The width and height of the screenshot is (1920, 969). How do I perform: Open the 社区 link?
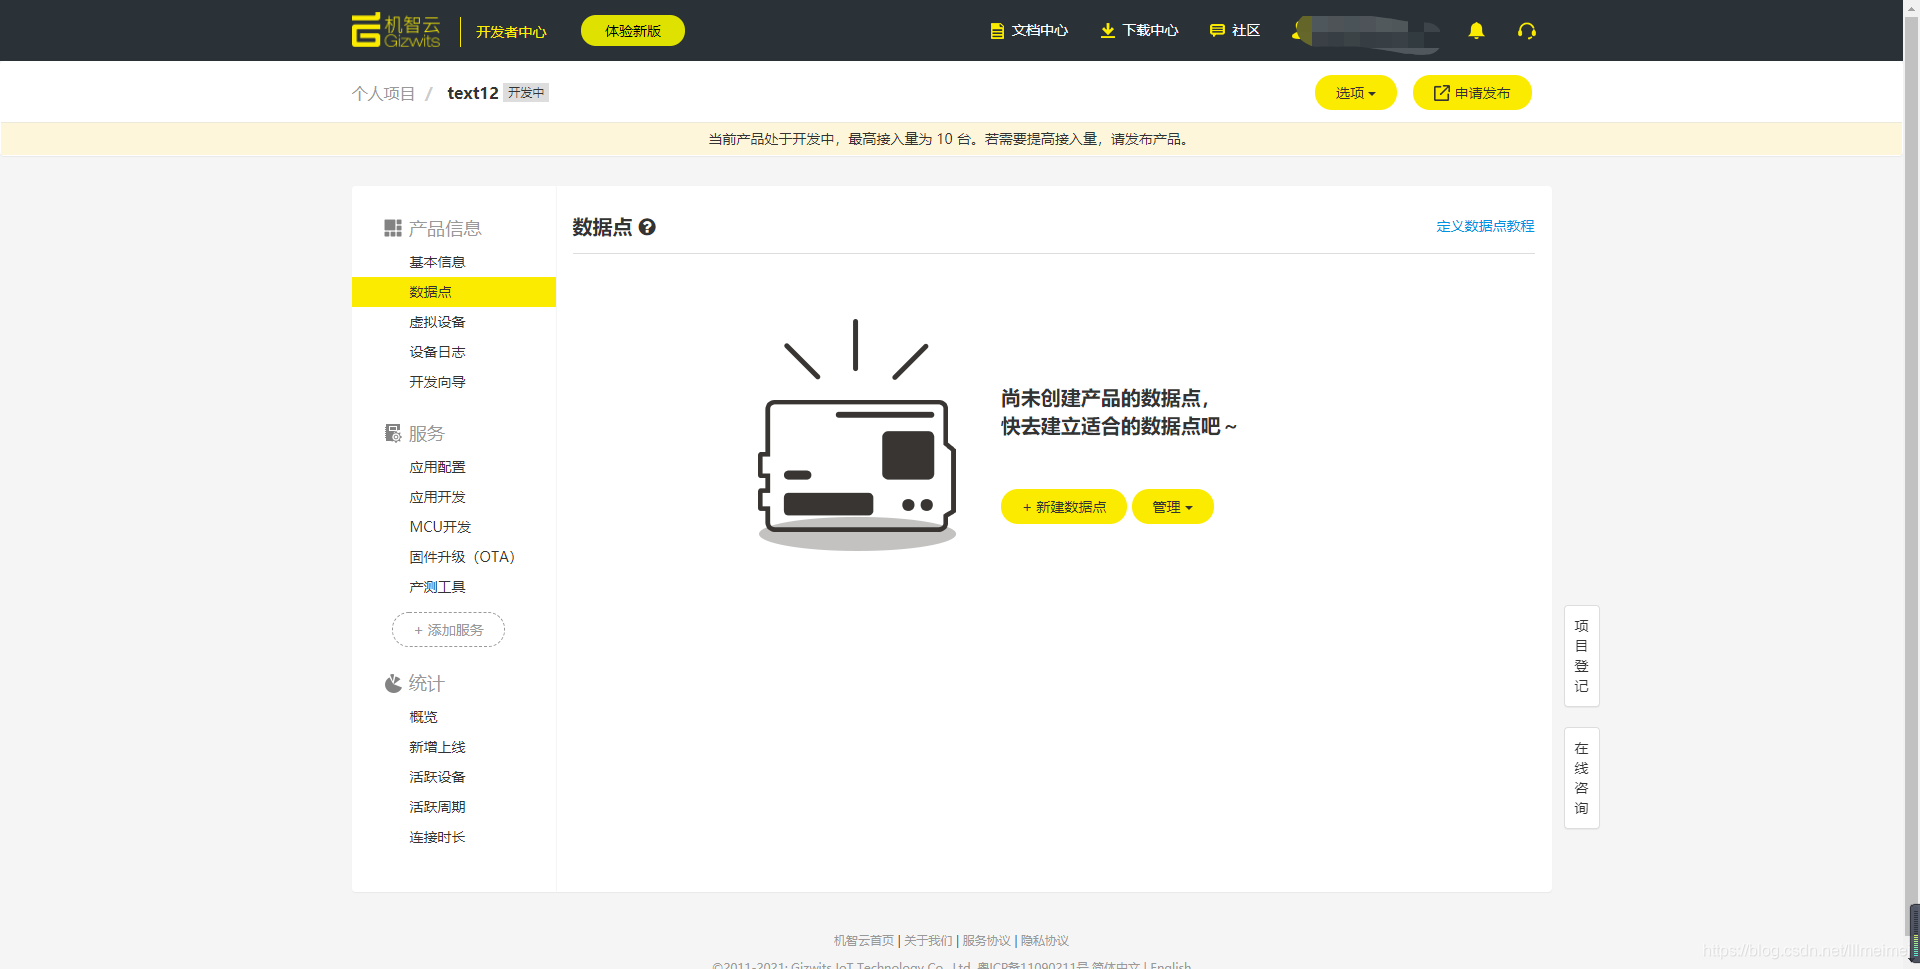(x=1246, y=31)
